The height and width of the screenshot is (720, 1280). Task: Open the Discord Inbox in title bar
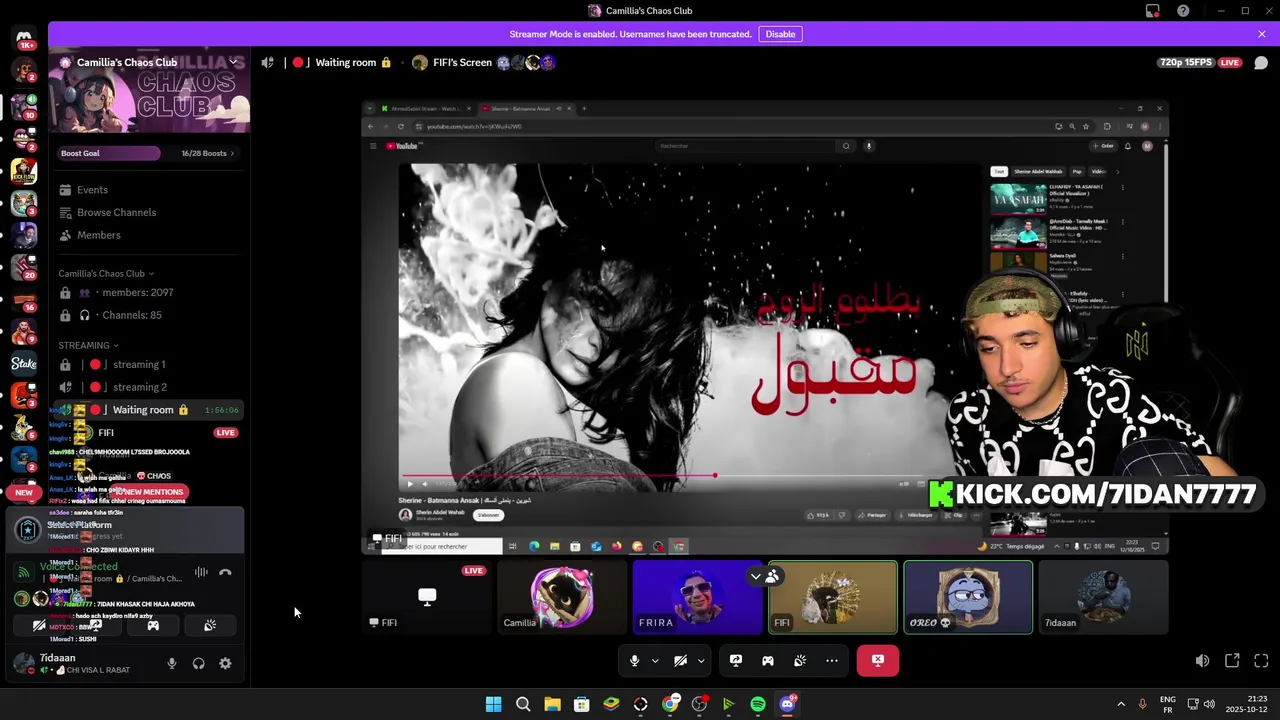click(x=1153, y=11)
